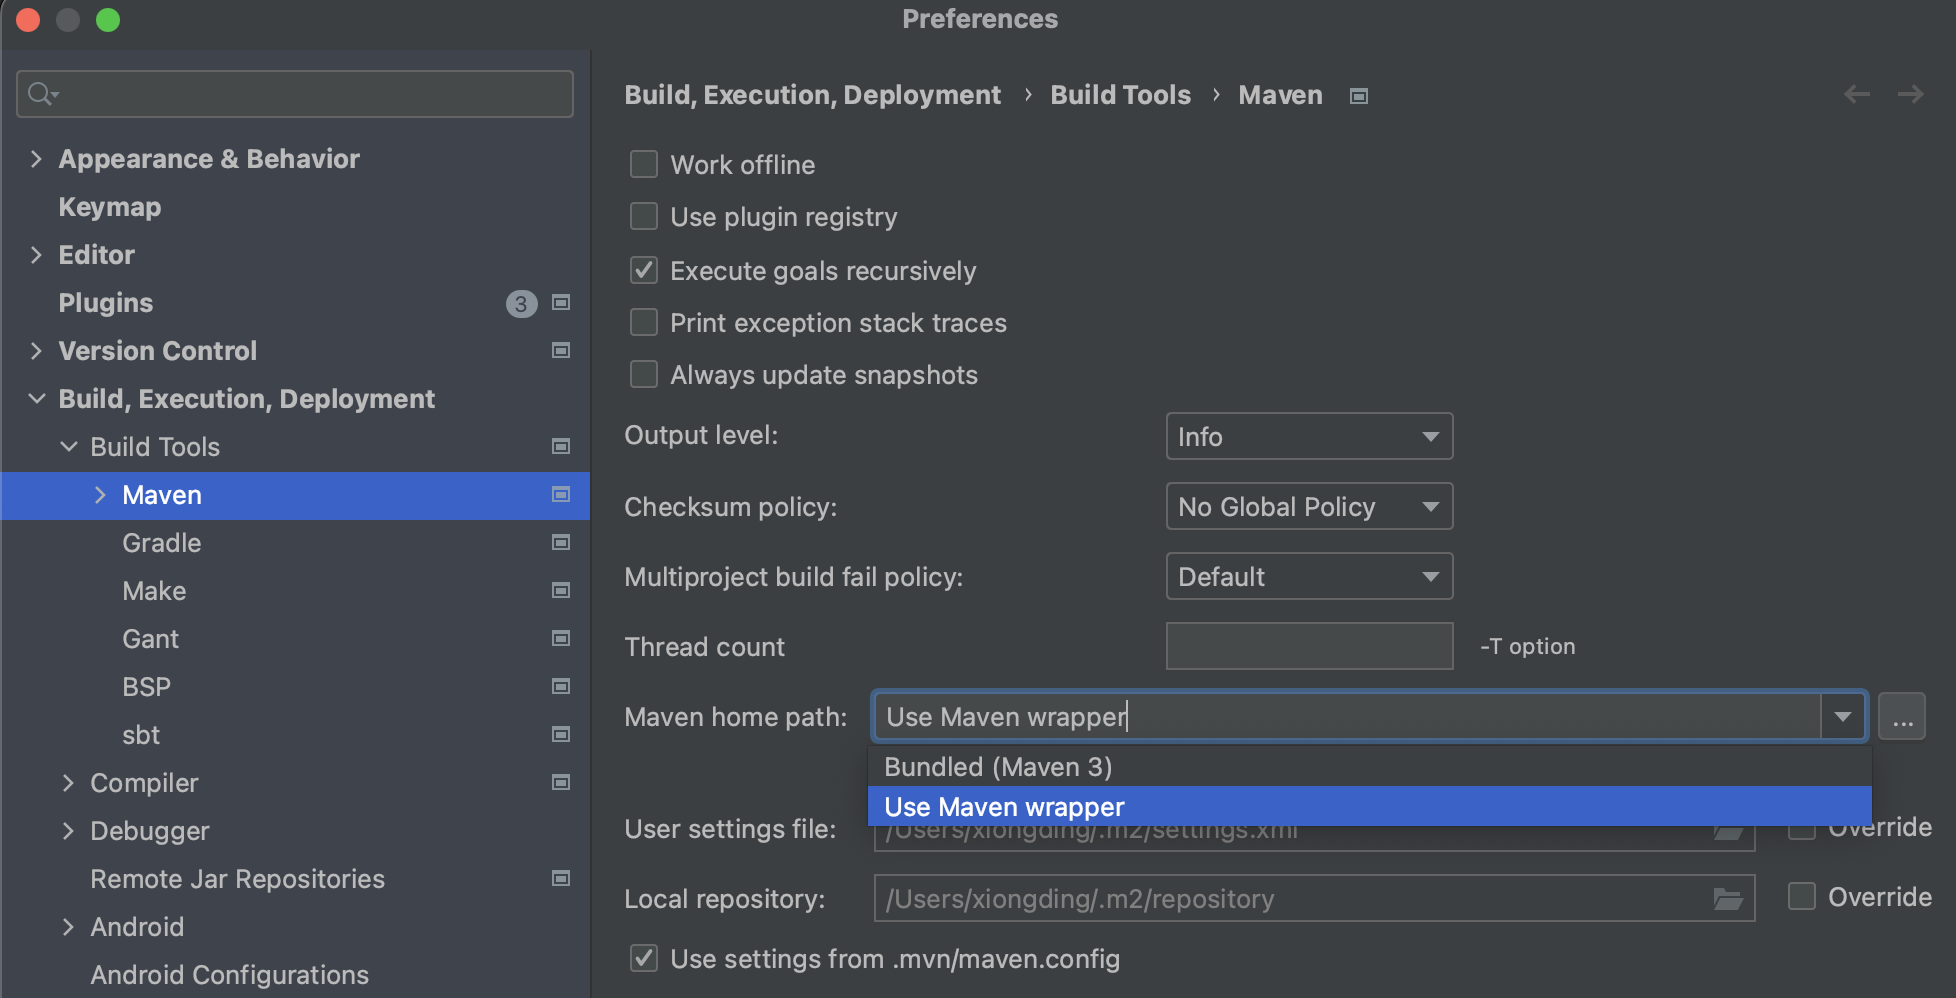Select Gant in Build Tools
The width and height of the screenshot is (1956, 998).
tap(151, 639)
